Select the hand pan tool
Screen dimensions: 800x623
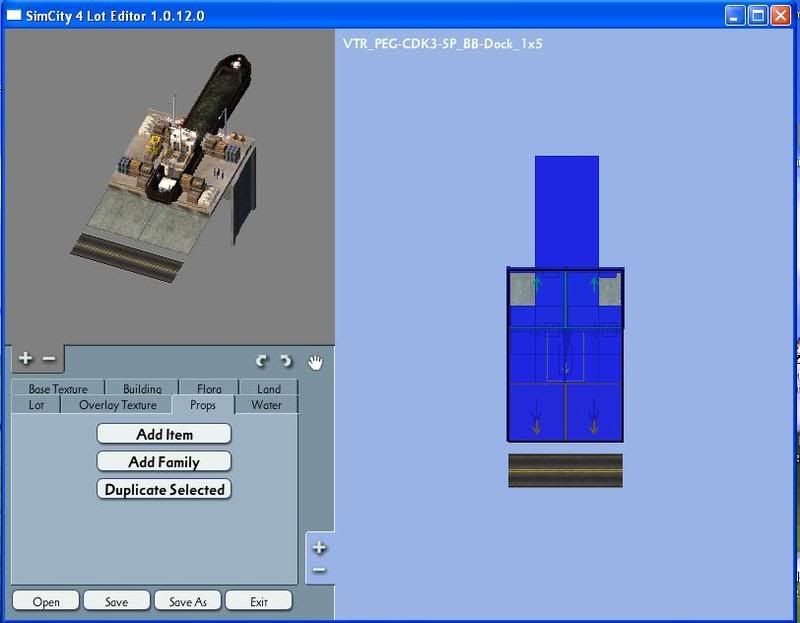315,362
